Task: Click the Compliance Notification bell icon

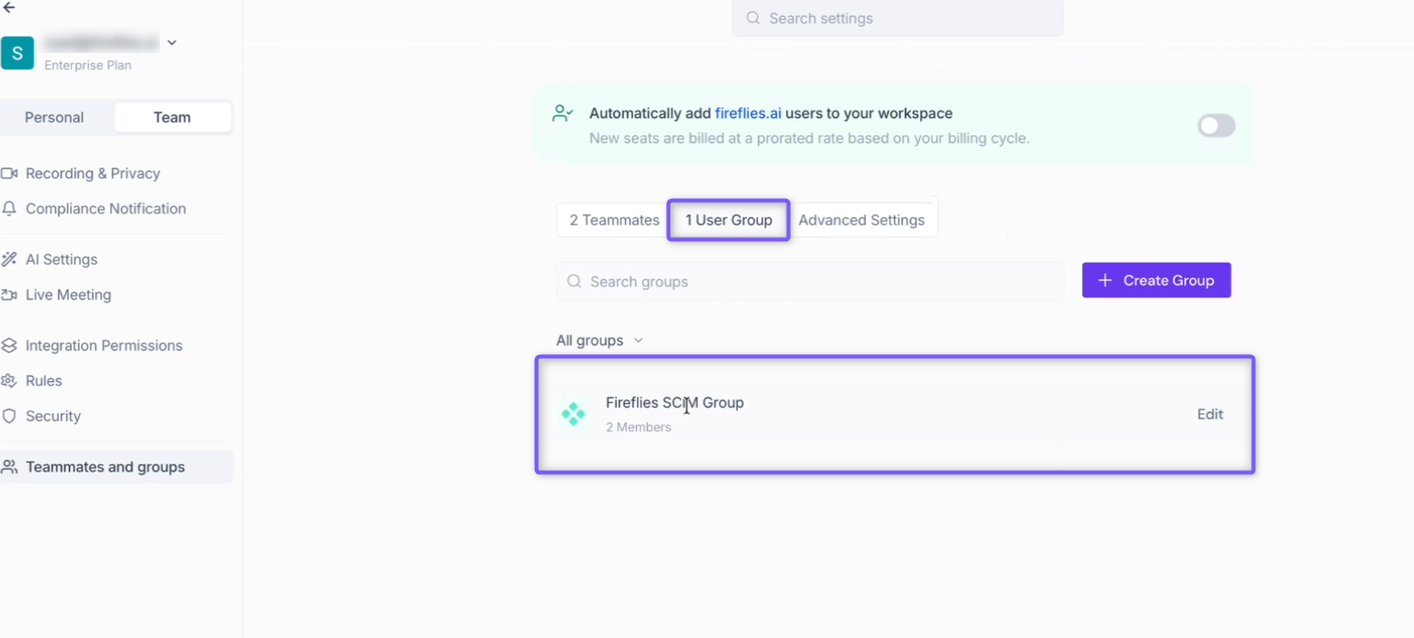Action: pos(9,209)
